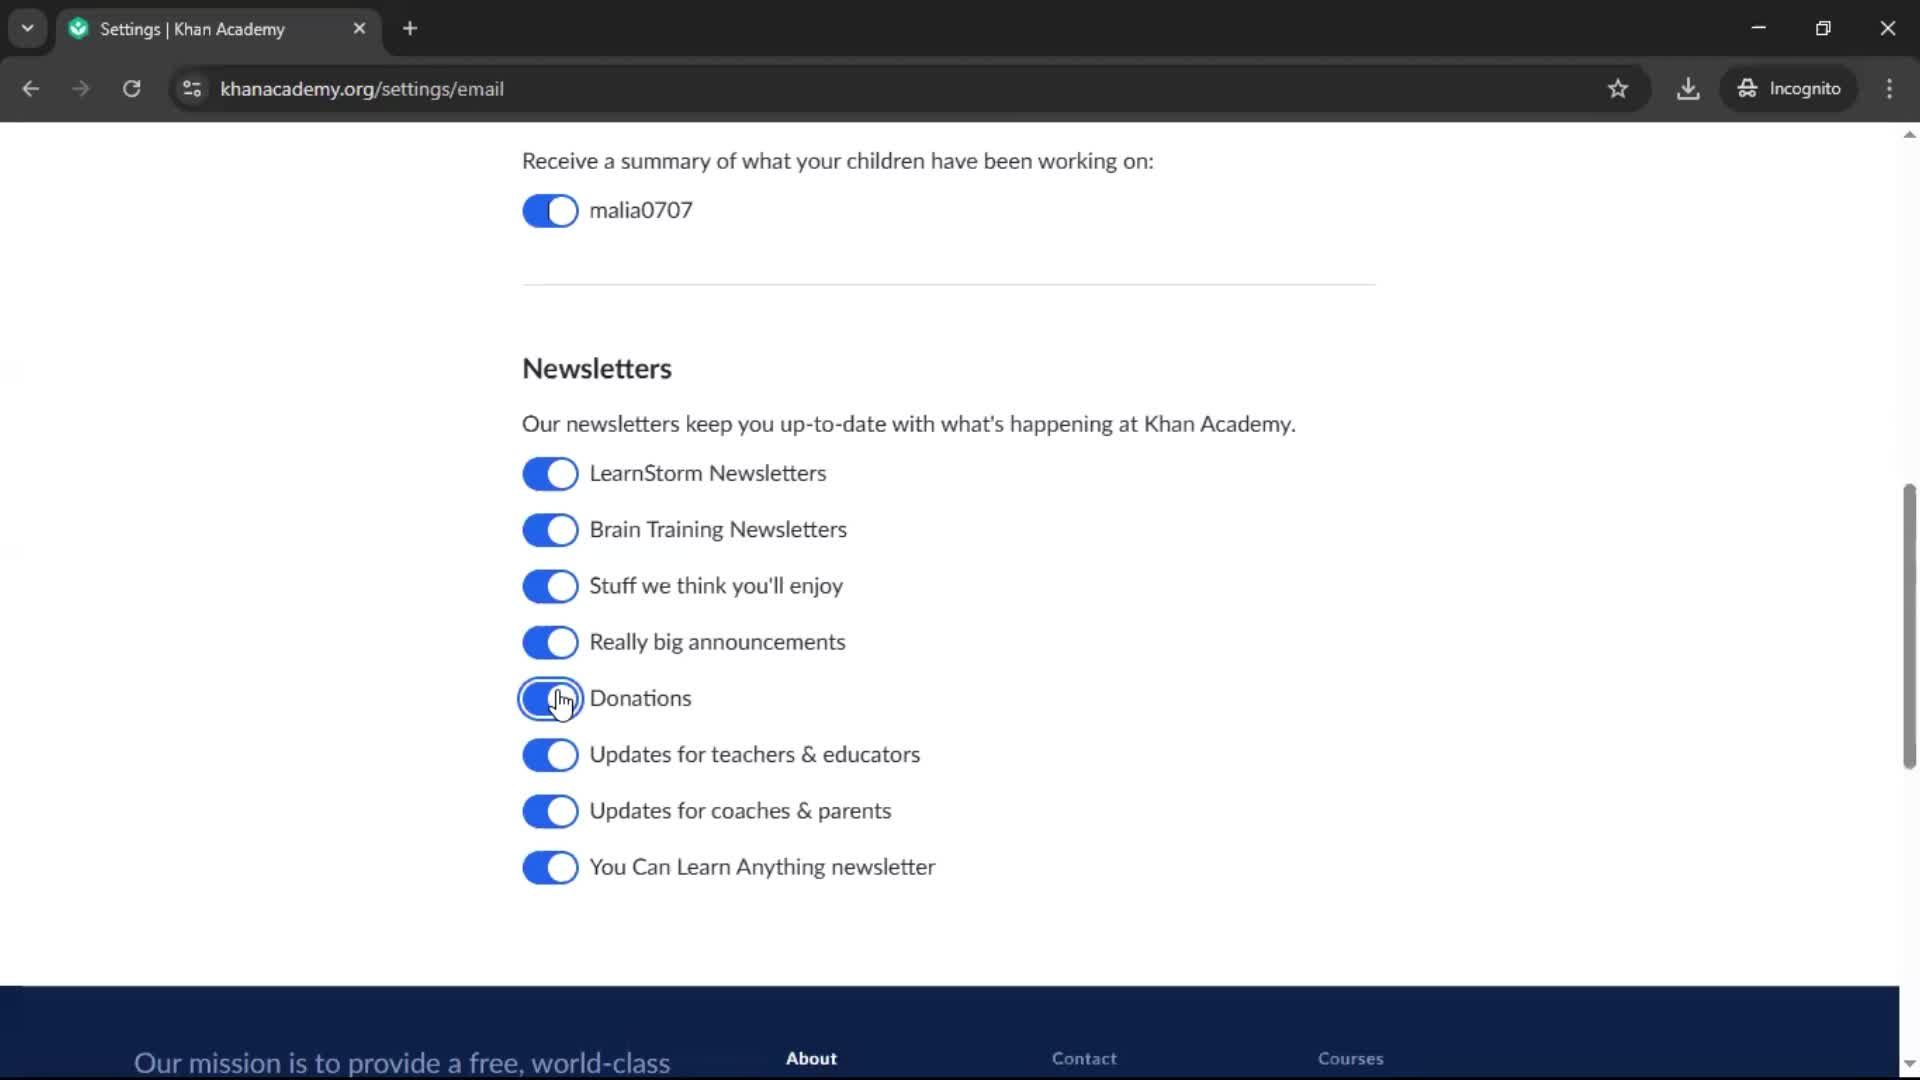Click the forward navigation arrow
Screen dimensions: 1920x1080
(81, 89)
